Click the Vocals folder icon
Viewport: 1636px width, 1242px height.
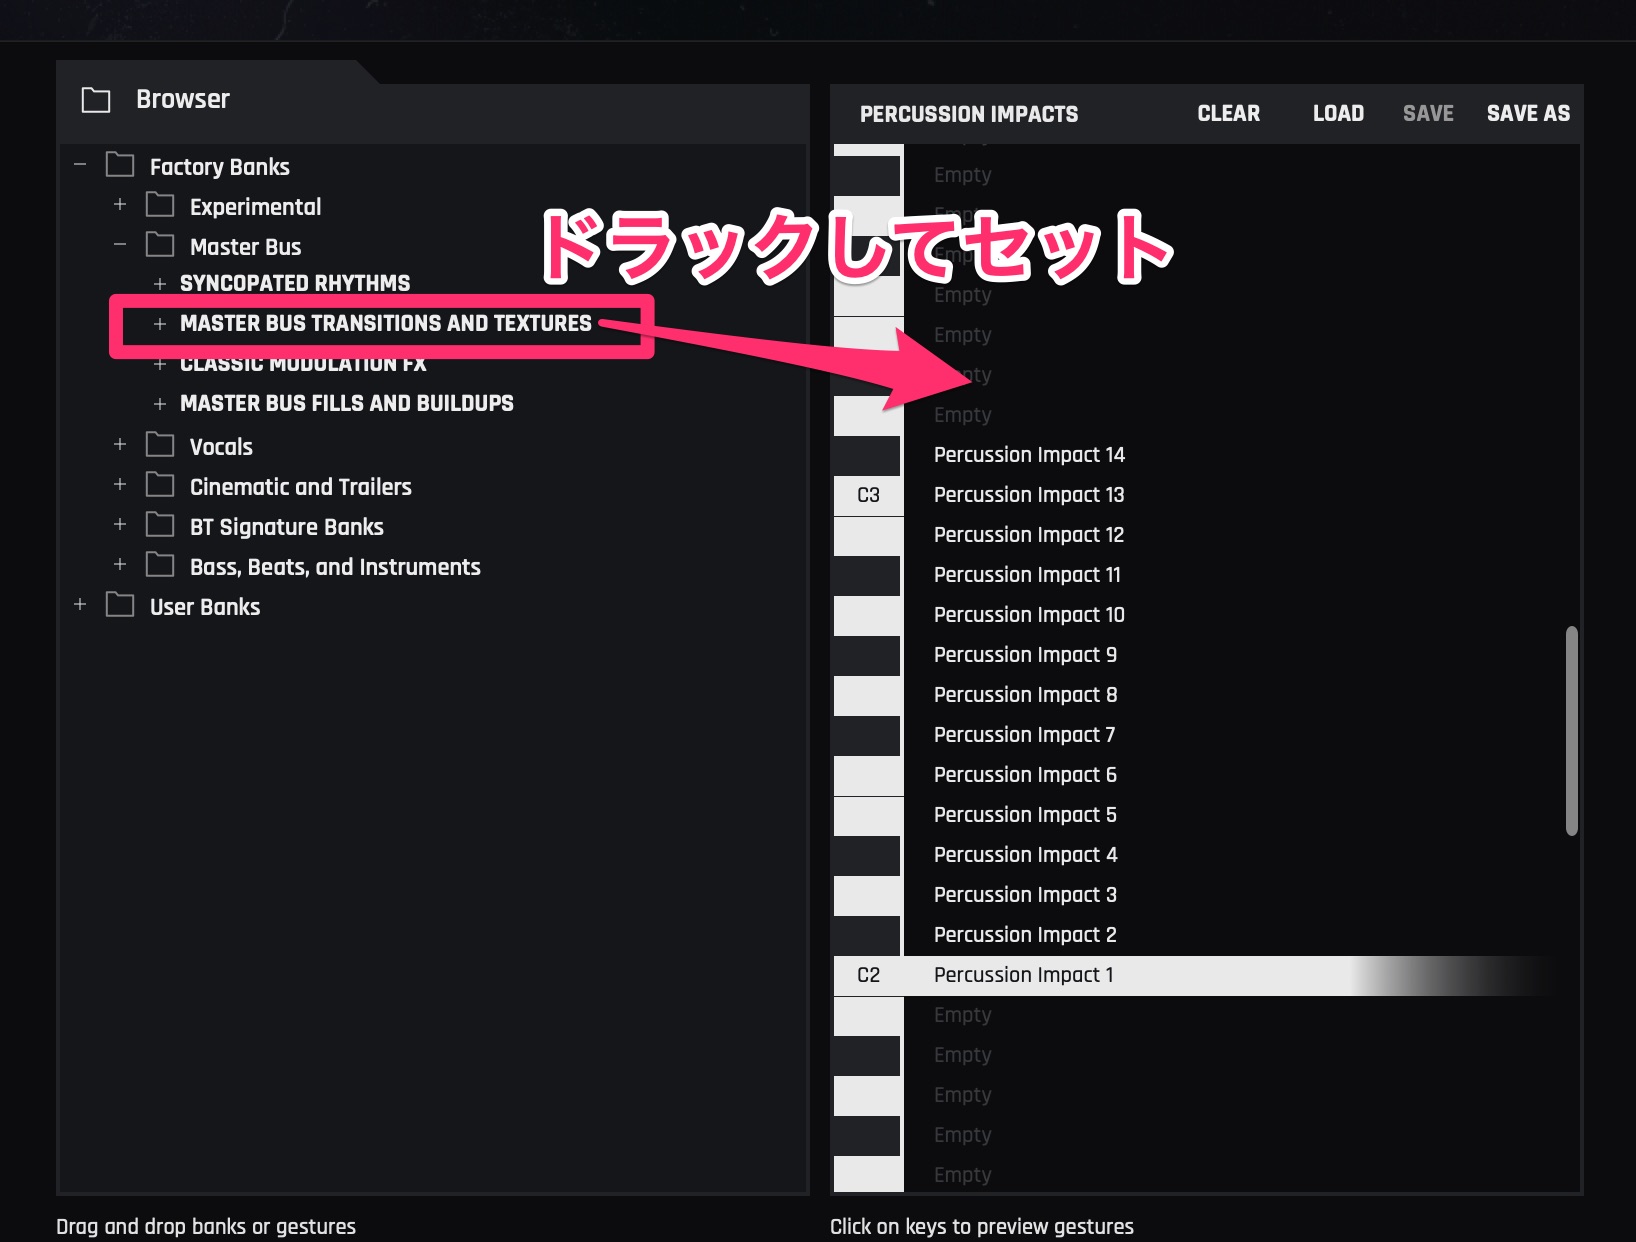click(x=160, y=445)
